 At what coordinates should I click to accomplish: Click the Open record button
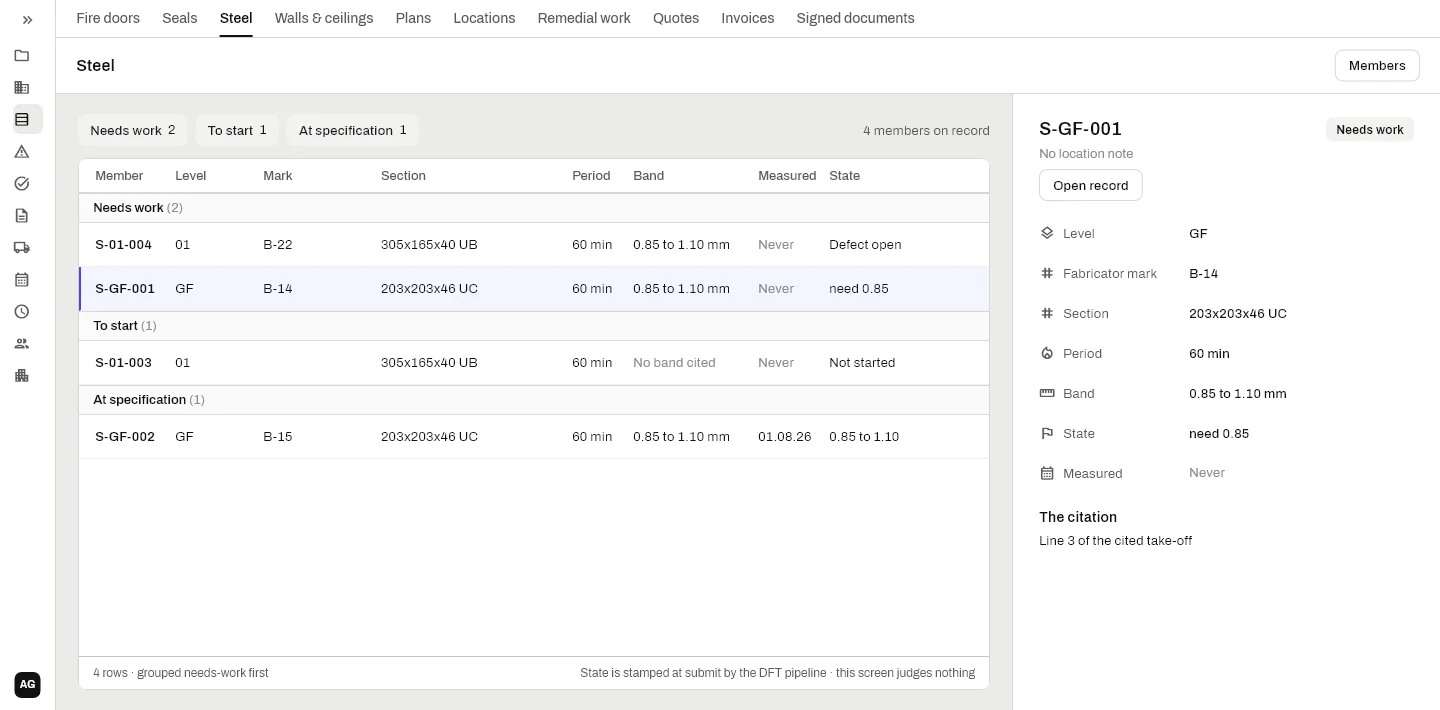pos(1090,186)
